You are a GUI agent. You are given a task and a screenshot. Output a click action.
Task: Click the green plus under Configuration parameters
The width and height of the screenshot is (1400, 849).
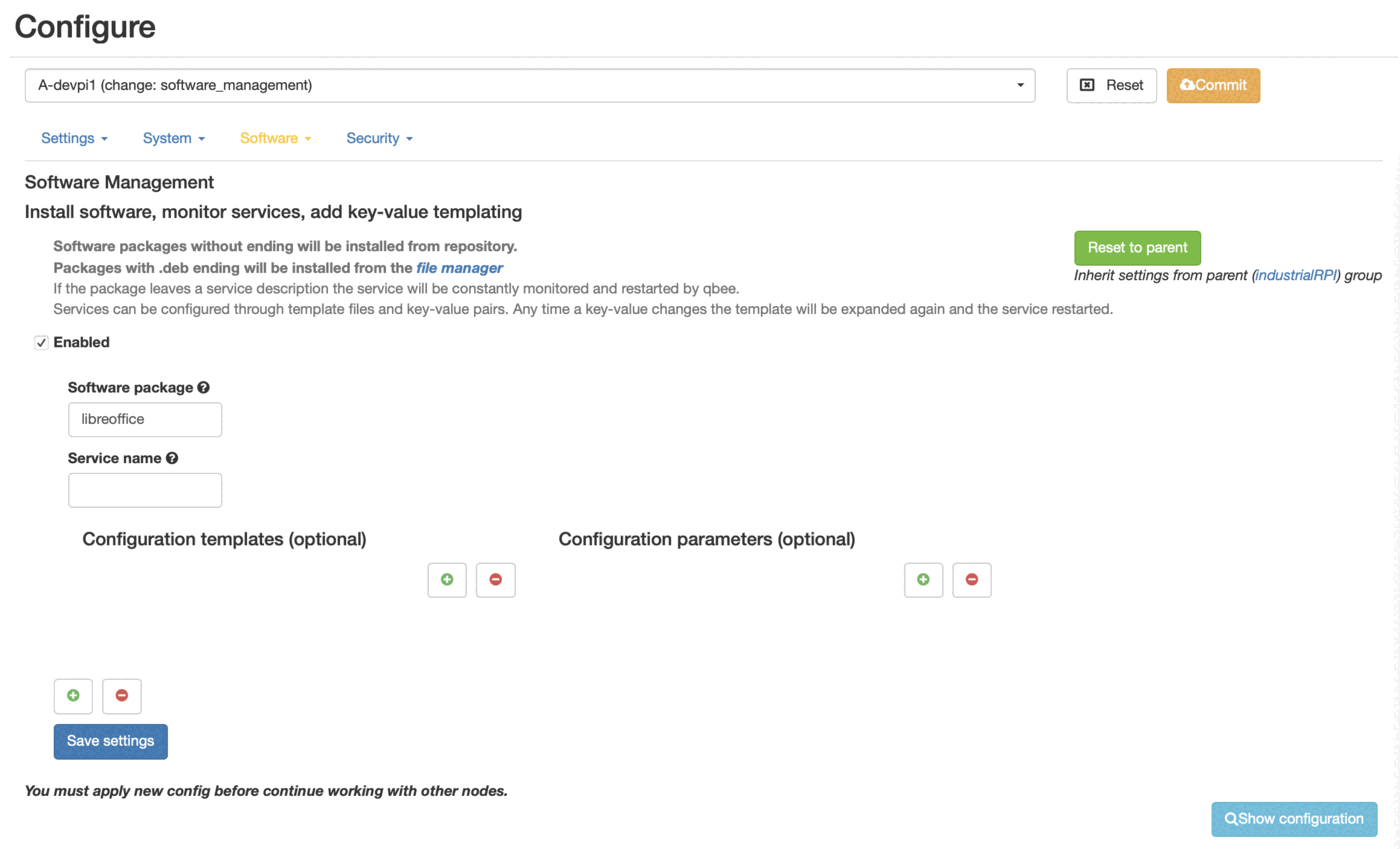click(923, 580)
